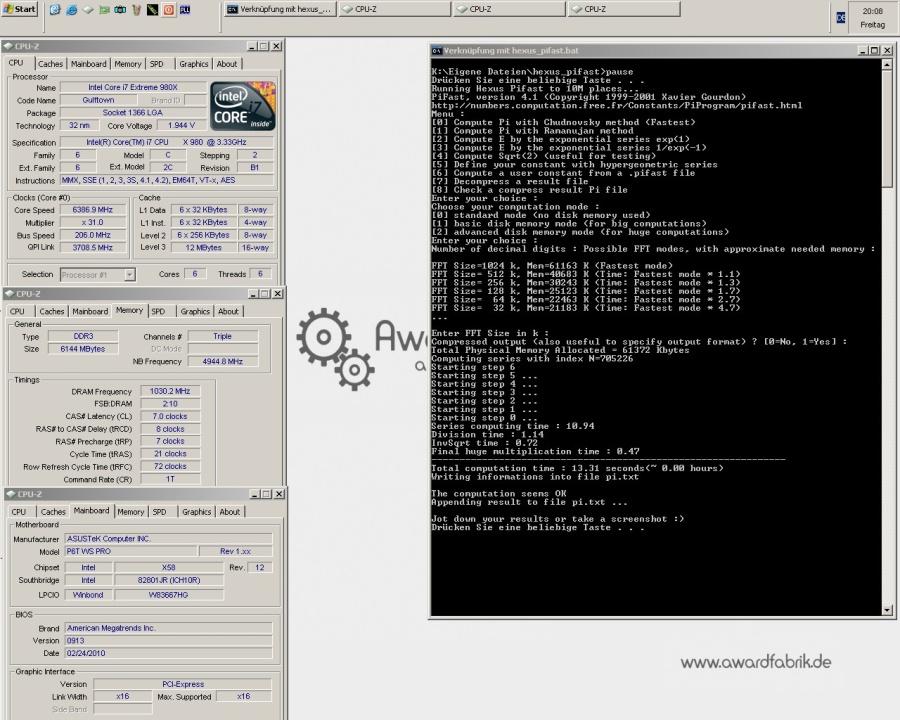Click the Code Name value Gulftown
The height and width of the screenshot is (720, 900).
[x=98, y=100]
